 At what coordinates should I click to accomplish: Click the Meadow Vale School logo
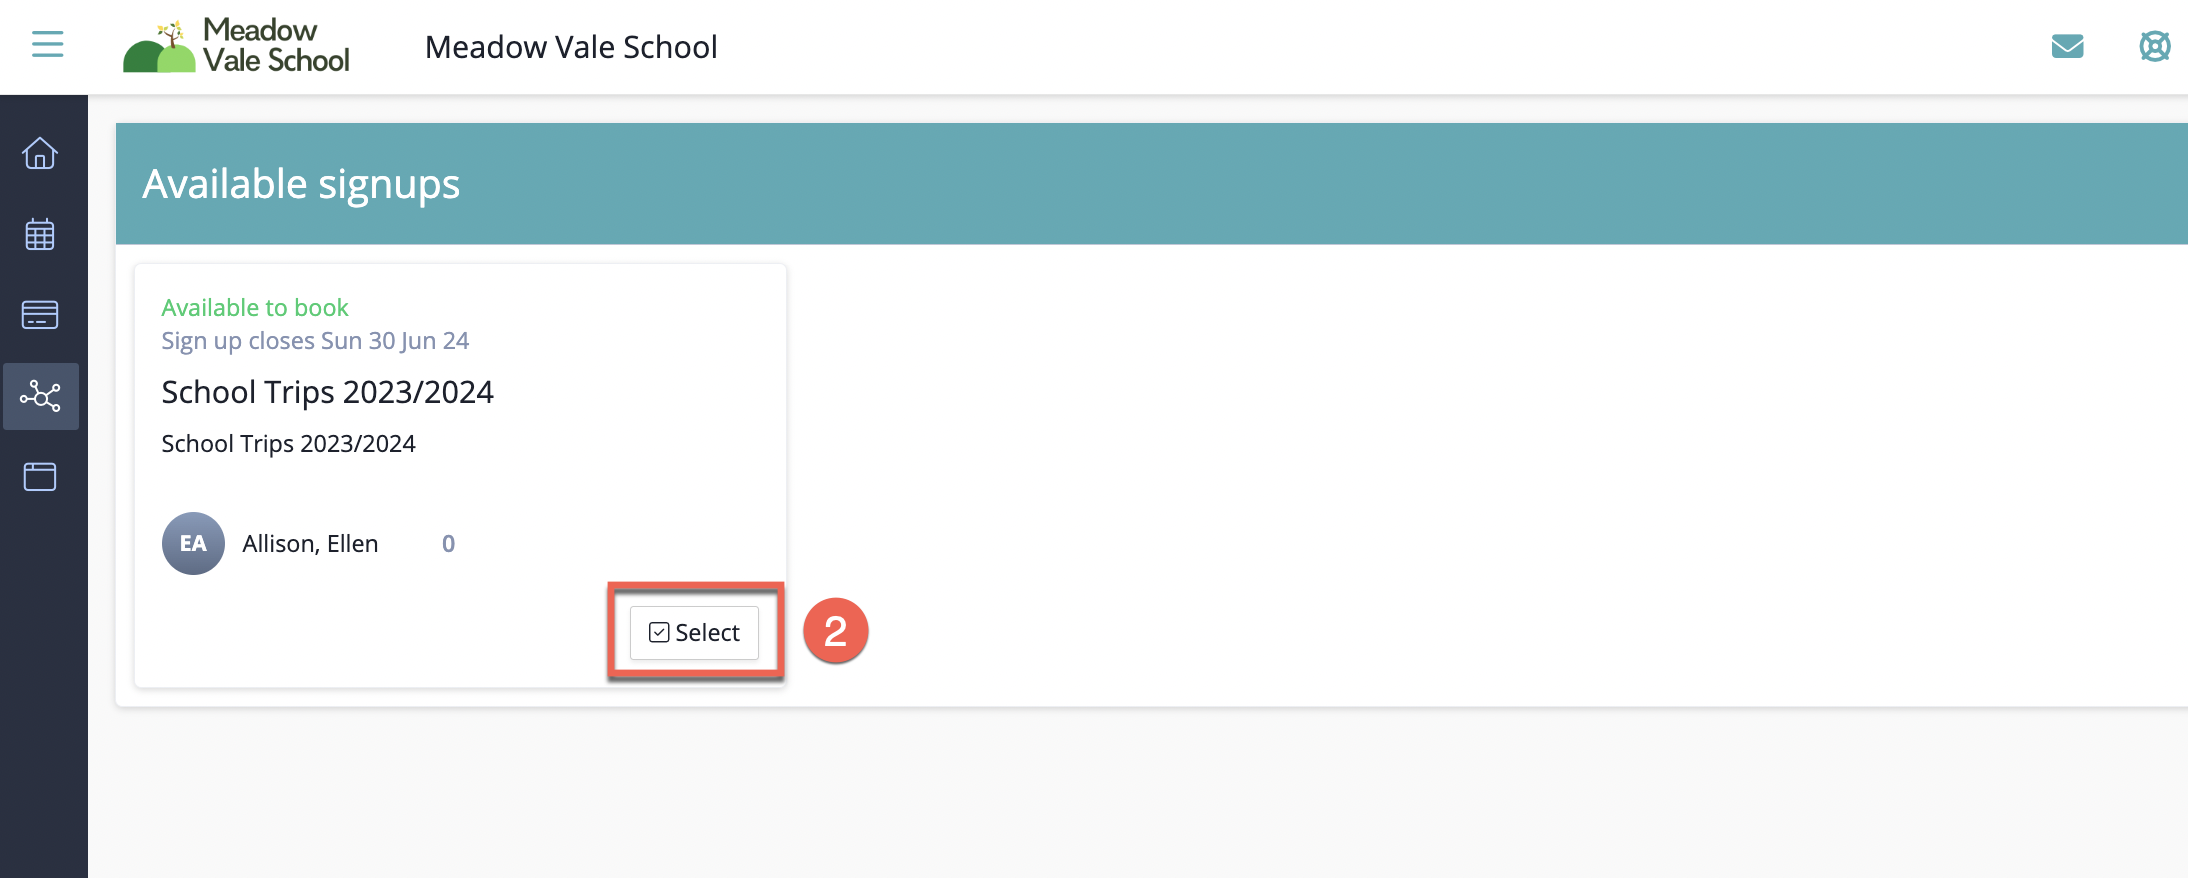click(x=236, y=46)
